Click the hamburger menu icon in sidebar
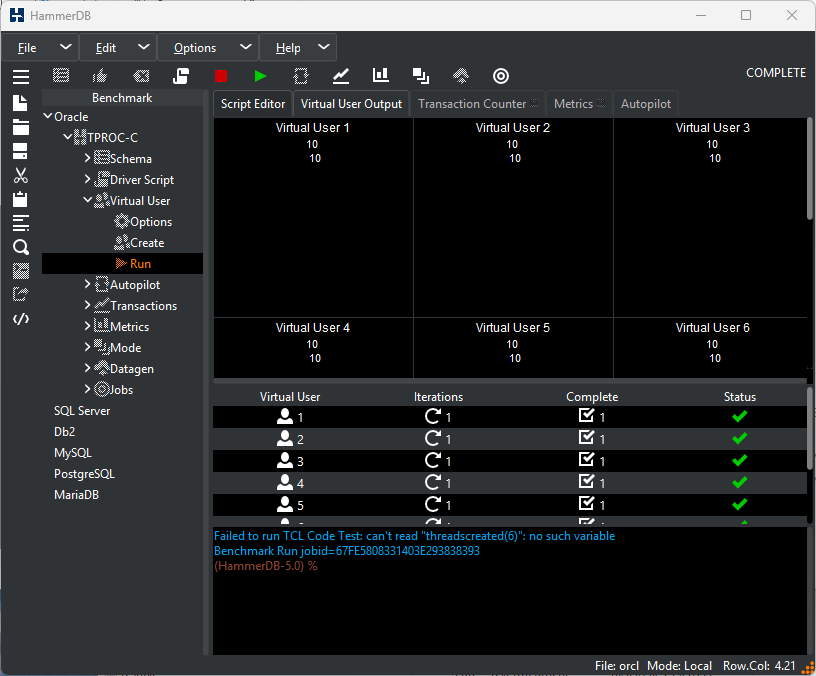 (x=21, y=77)
